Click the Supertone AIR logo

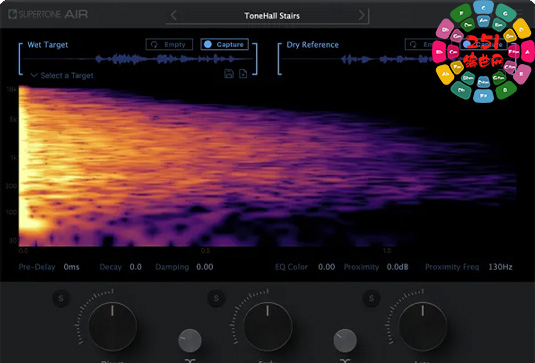point(48,14)
